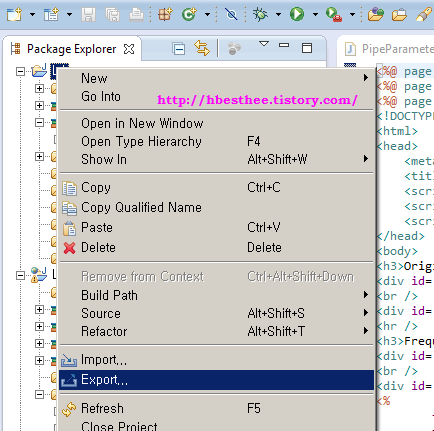Close the Package Explorer view
434x431 pixels.
(x=129, y=49)
